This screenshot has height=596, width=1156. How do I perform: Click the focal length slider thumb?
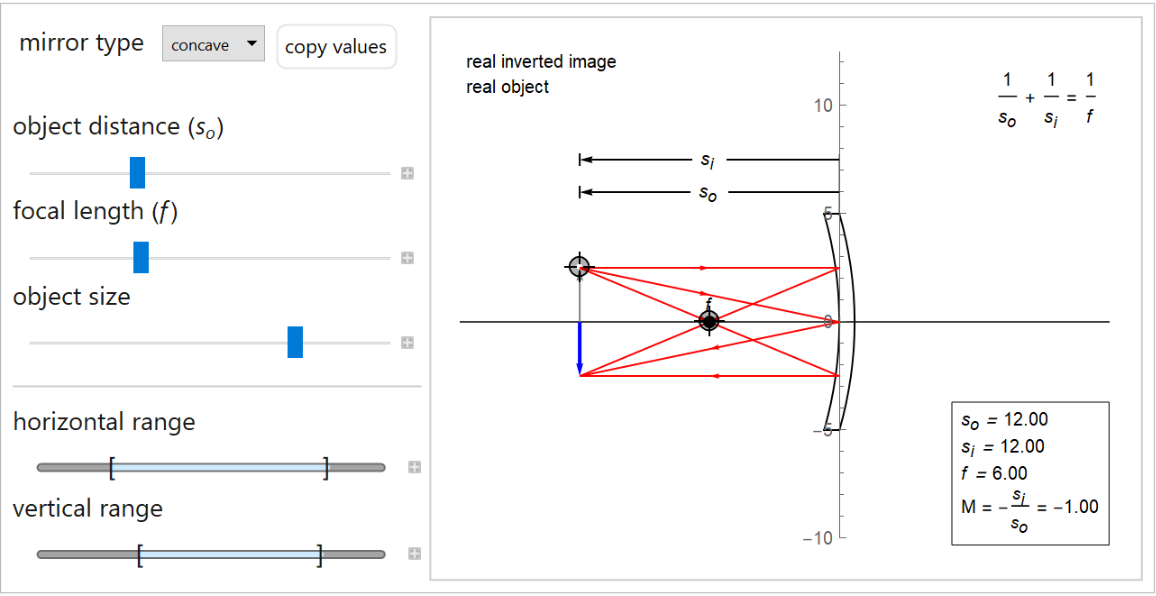[141, 257]
